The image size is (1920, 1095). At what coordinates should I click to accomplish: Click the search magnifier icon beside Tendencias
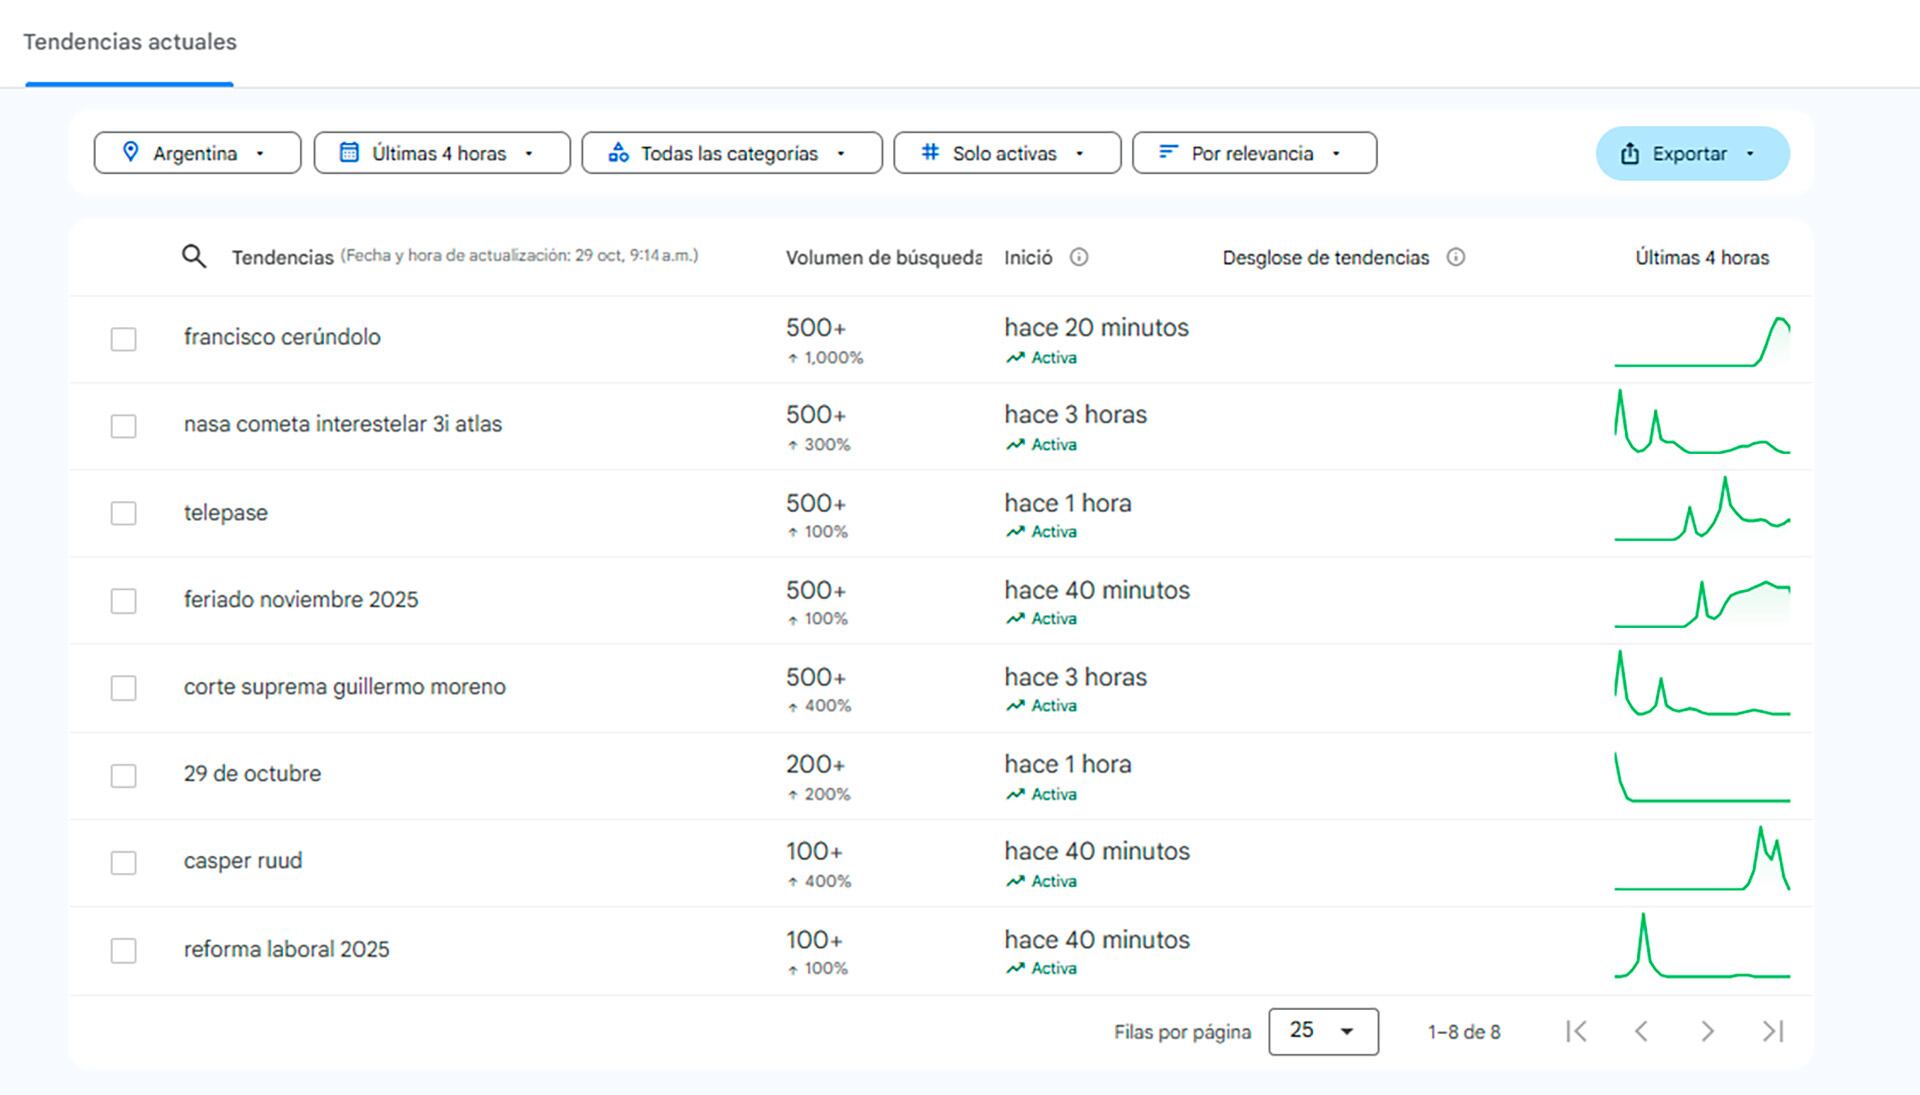pyautogui.click(x=194, y=257)
